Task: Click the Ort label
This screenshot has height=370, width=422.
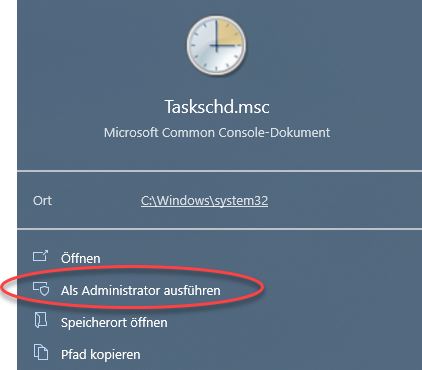Action: point(42,201)
